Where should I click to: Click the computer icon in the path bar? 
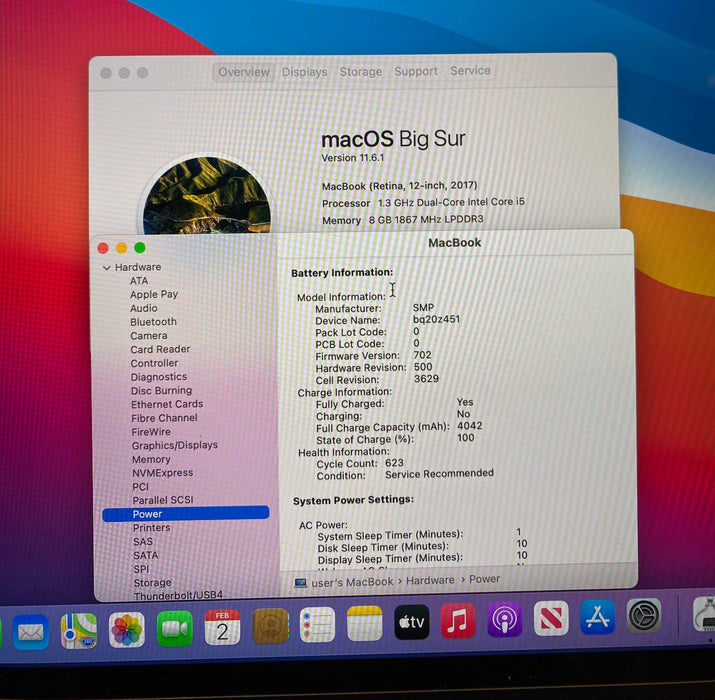click(300, 583)
